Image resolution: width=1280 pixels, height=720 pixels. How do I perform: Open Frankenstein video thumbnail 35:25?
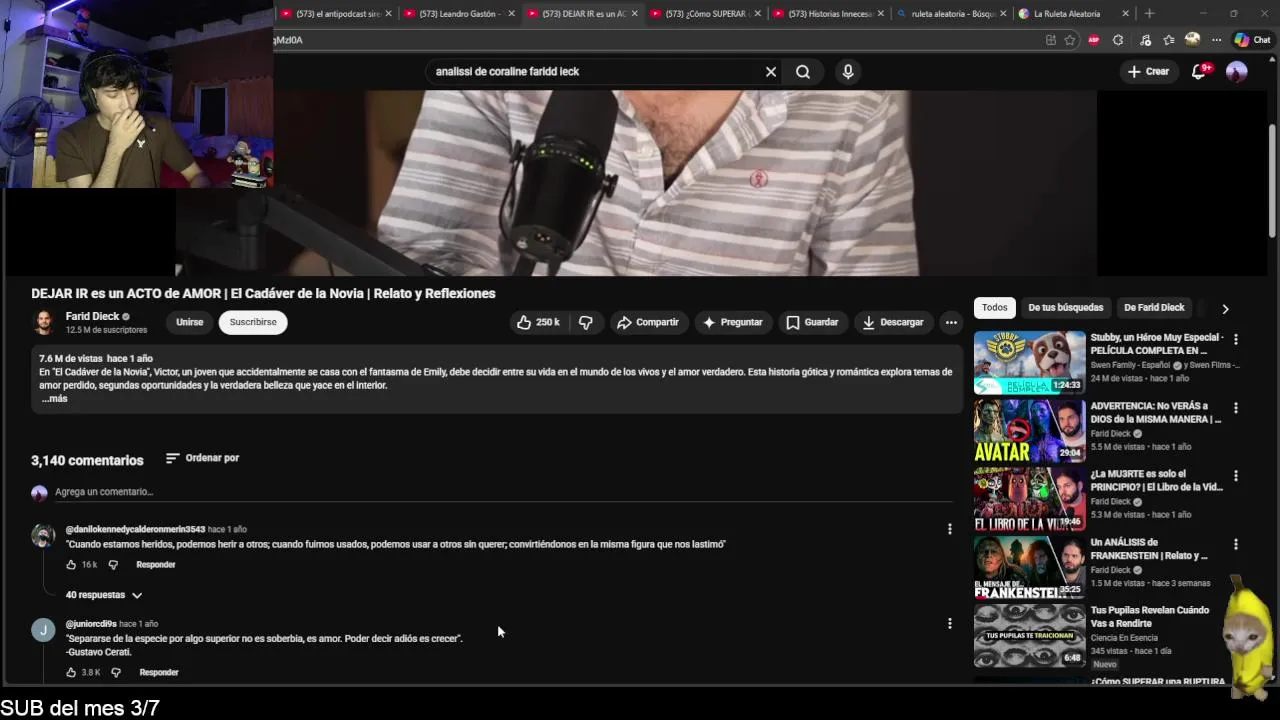[x=1029, y=567]
